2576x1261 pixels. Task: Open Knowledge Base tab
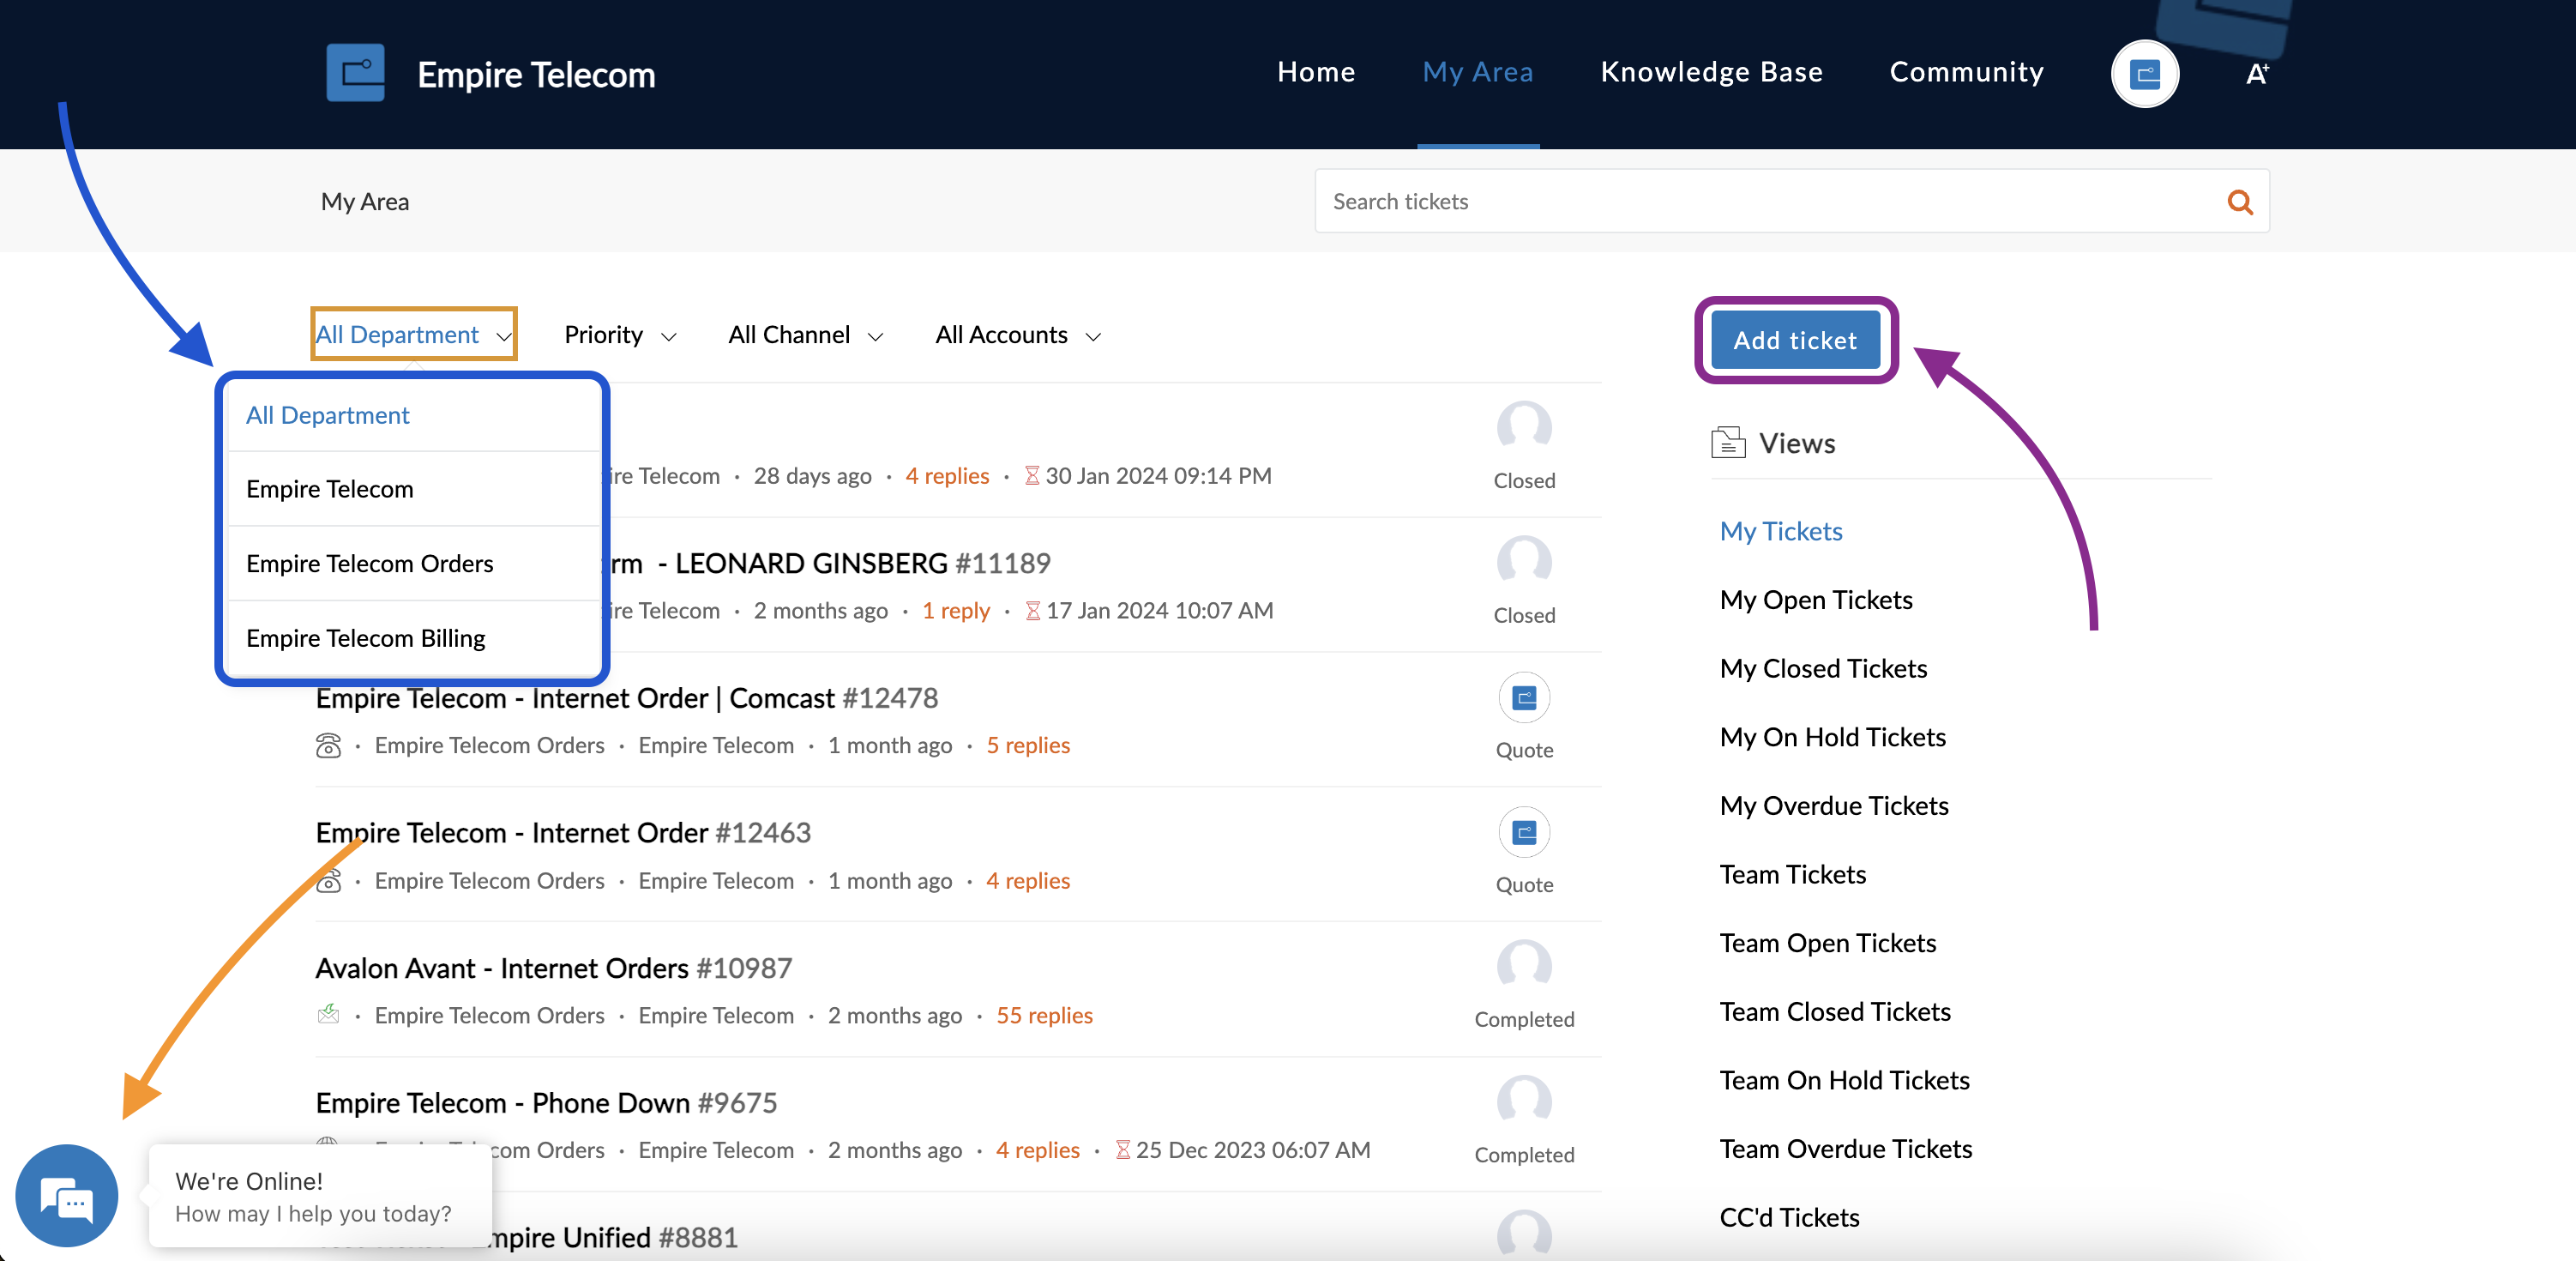(1711, 72)
